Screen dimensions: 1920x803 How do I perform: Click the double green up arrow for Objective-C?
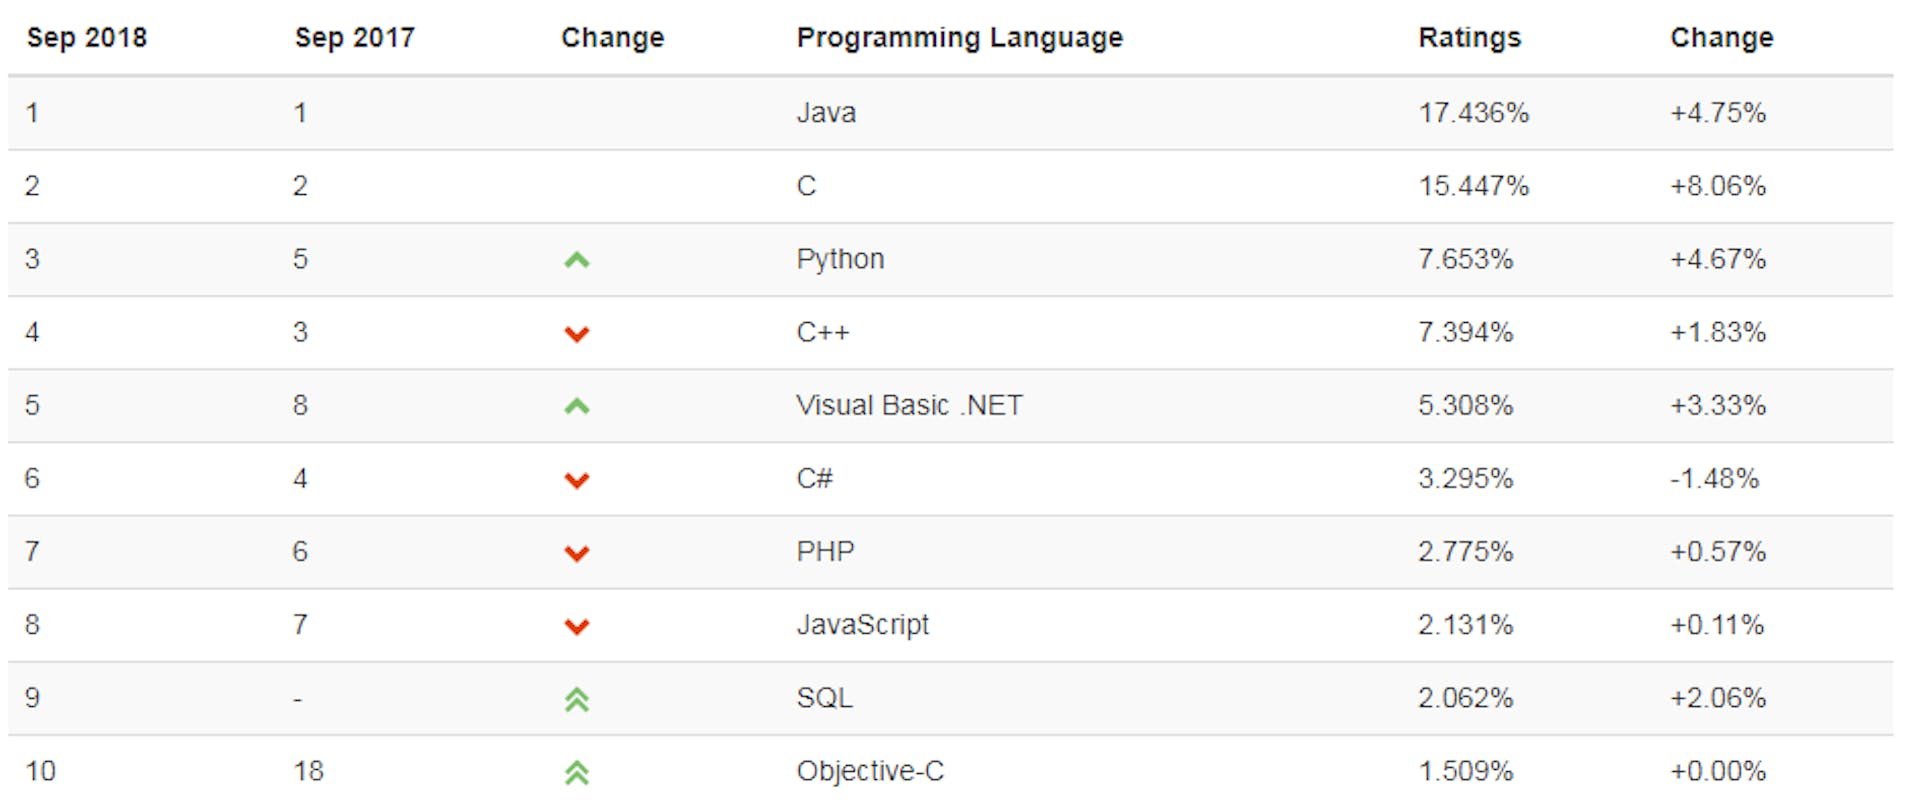click(x=577, y=773)
